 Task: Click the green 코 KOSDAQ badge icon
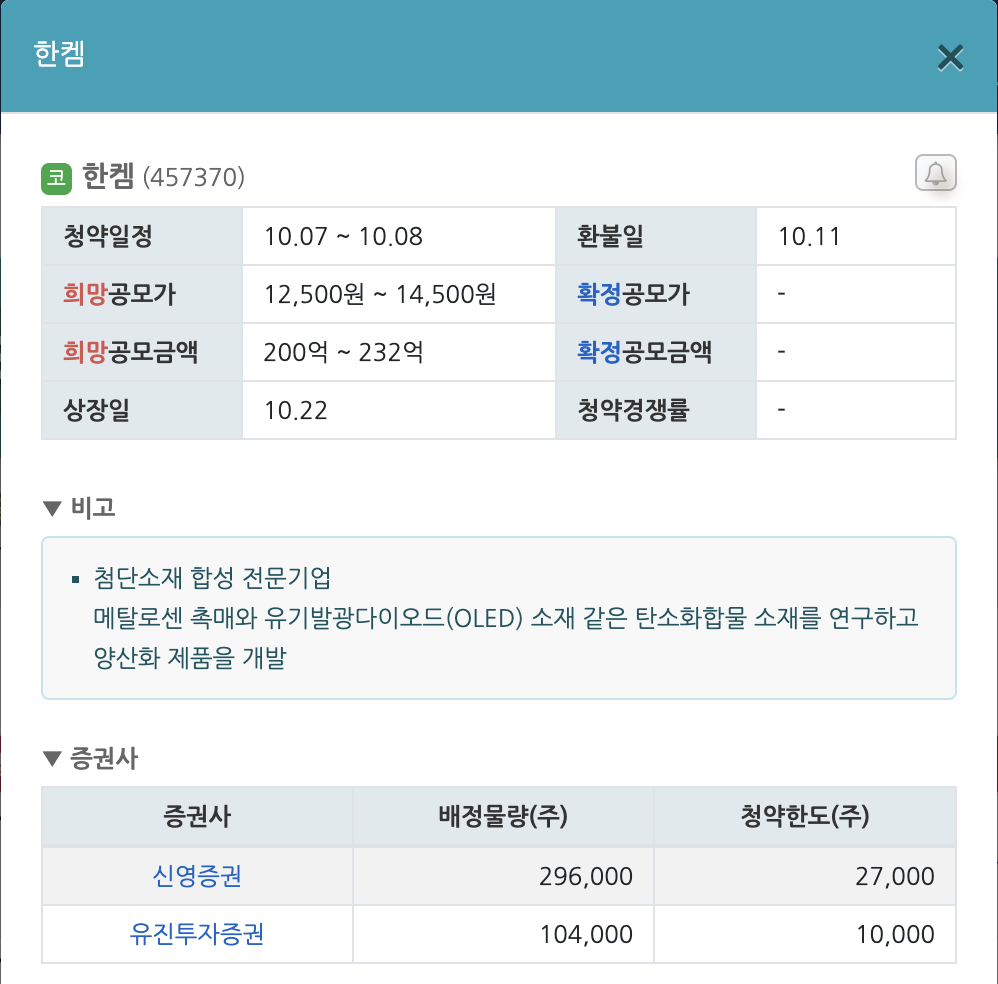57,178
